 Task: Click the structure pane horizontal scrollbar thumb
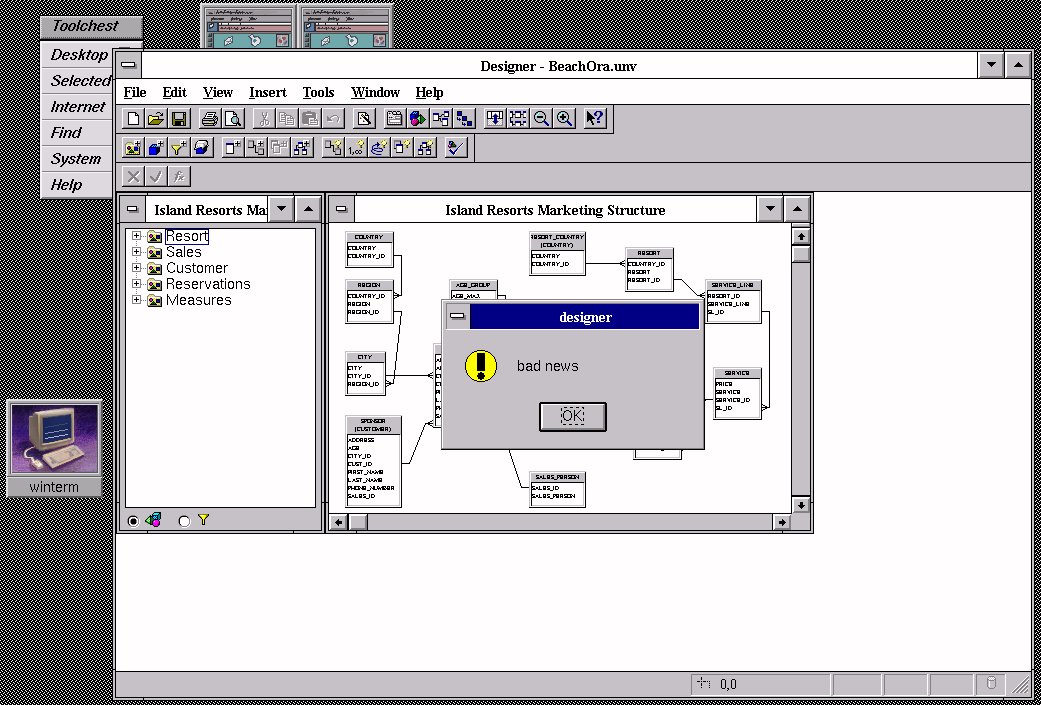pos(358,522)
